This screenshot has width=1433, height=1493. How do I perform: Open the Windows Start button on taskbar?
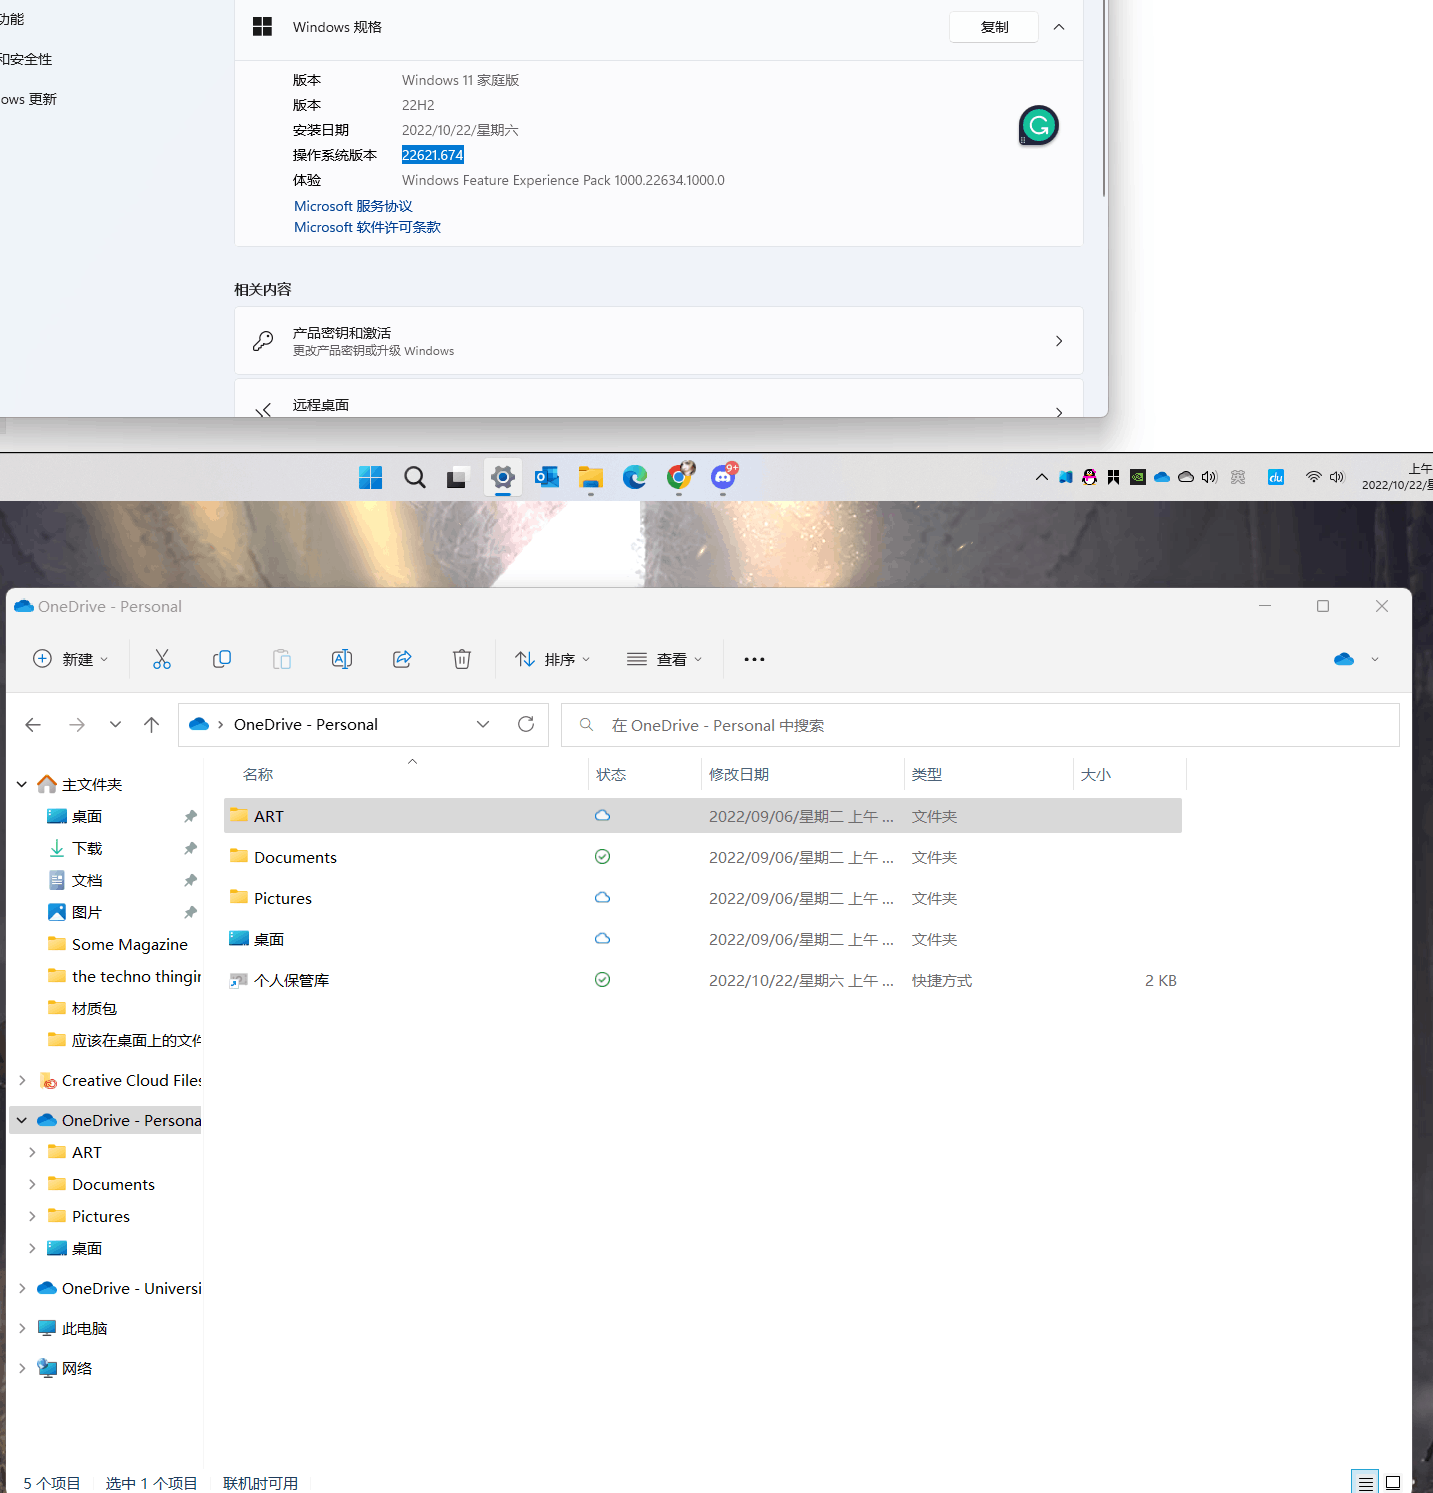pyautogui.click(x=370, y=477)
